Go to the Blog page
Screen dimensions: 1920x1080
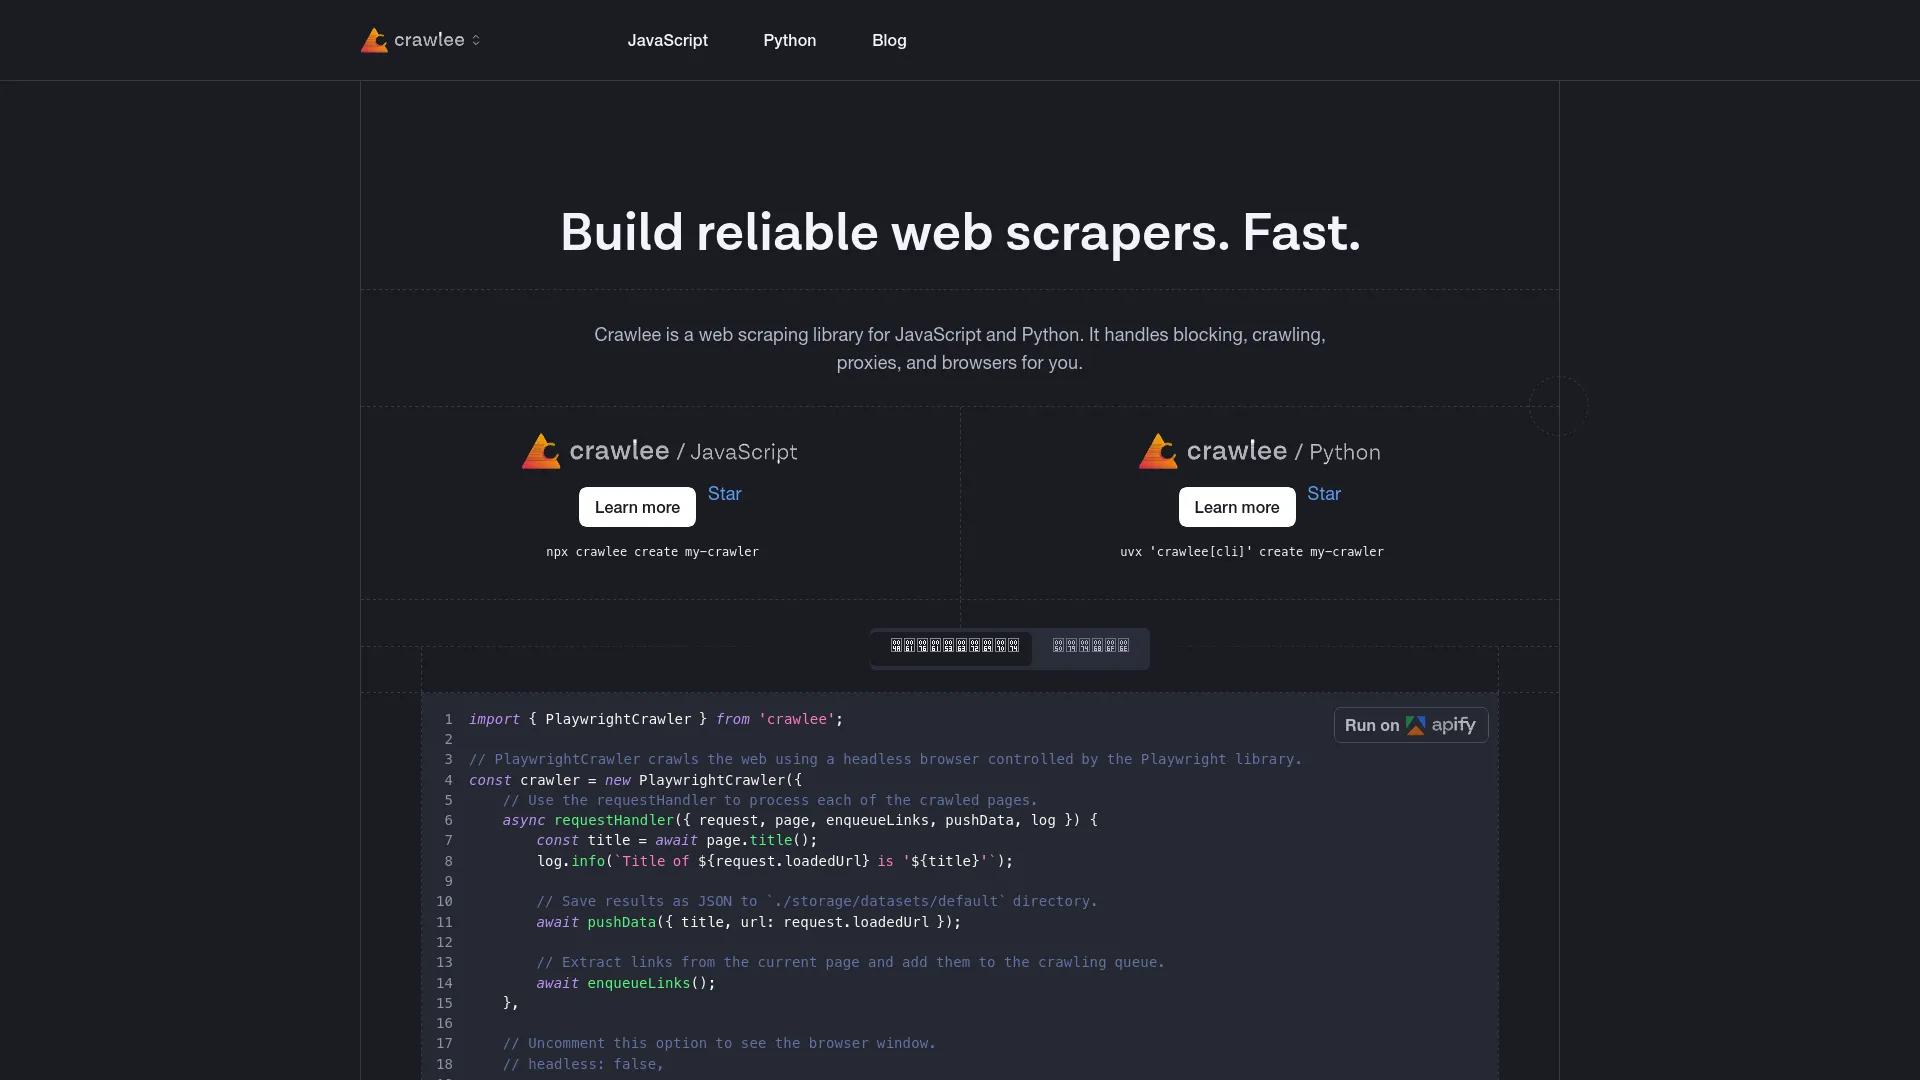point(889,40)
